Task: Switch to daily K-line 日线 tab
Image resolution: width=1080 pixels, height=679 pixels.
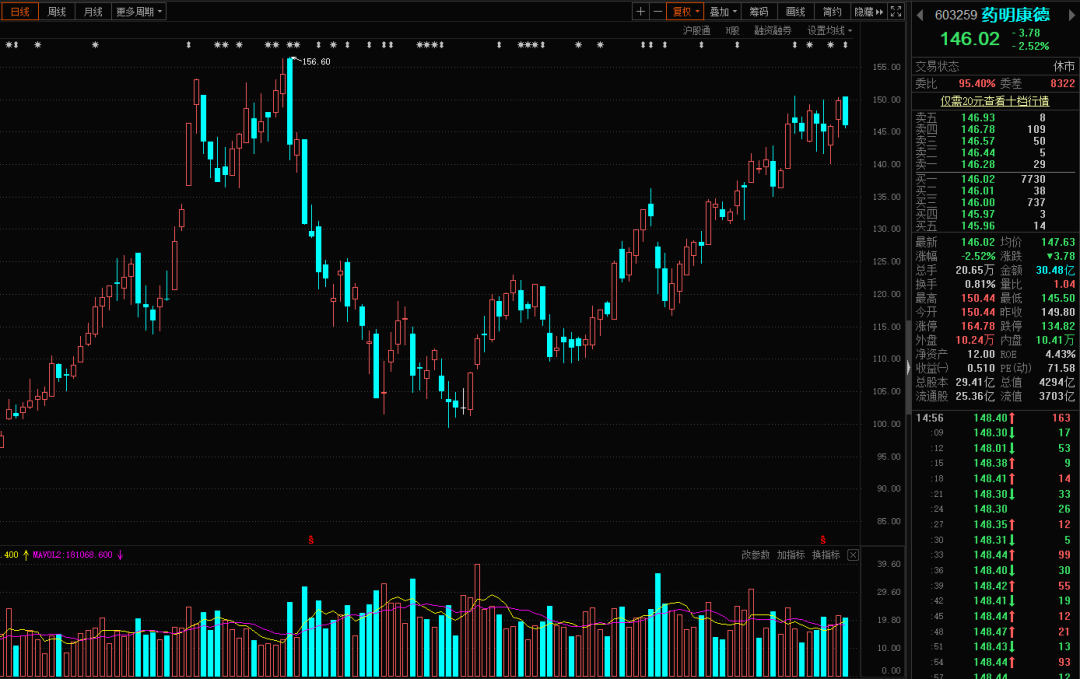Action: tap(19, 12)
